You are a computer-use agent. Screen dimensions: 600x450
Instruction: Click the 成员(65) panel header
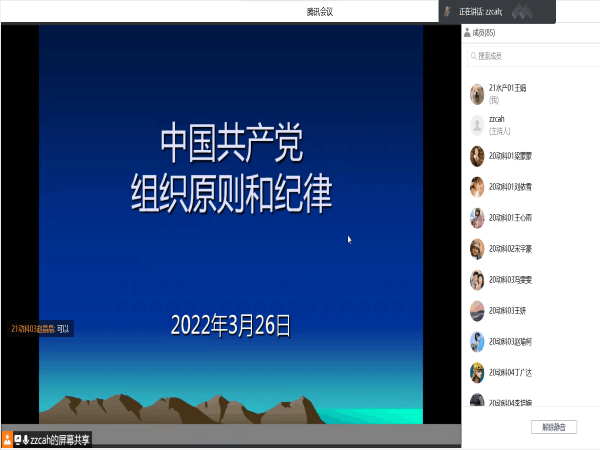[x=485, y=33]
